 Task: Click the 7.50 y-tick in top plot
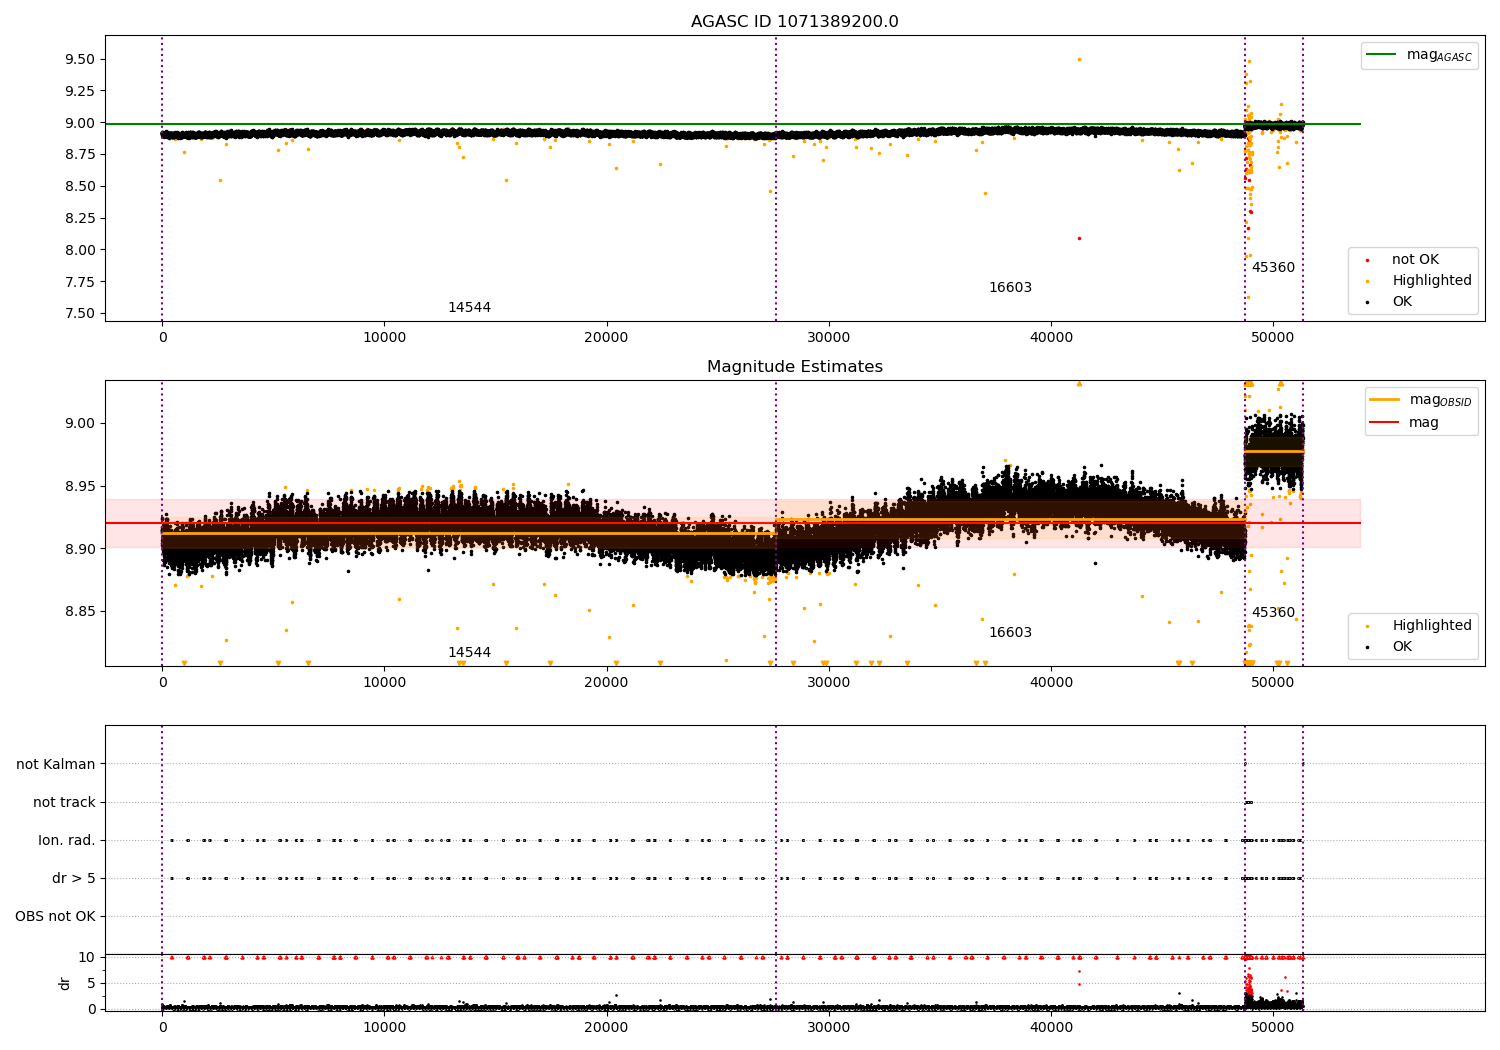[80, 314]
